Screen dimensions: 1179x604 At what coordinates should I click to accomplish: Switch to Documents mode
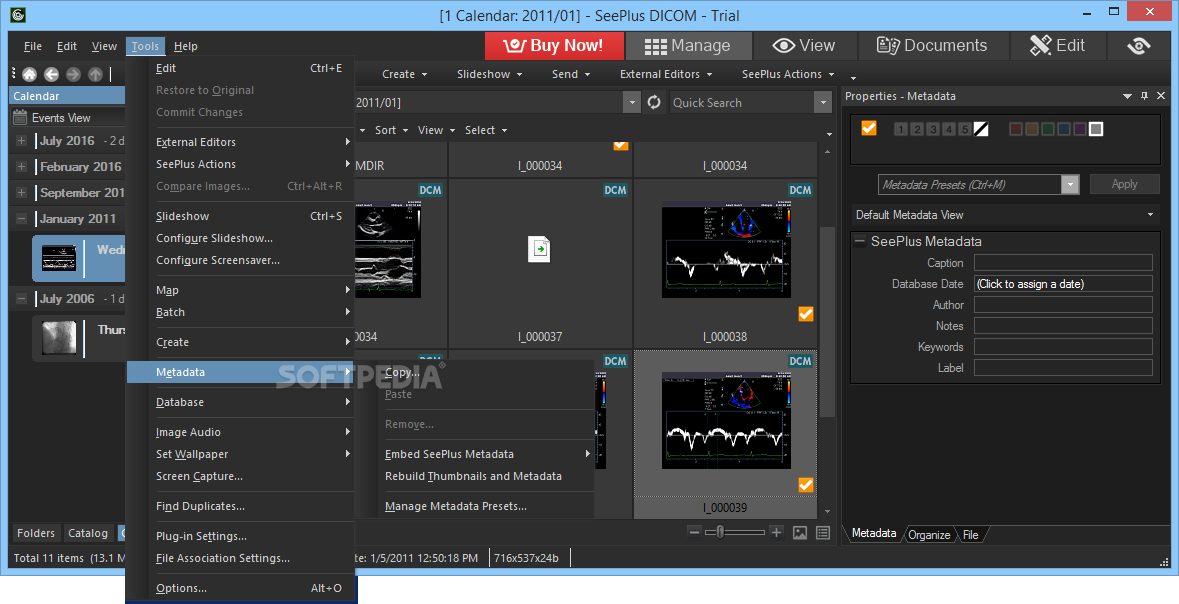(932, 46)
